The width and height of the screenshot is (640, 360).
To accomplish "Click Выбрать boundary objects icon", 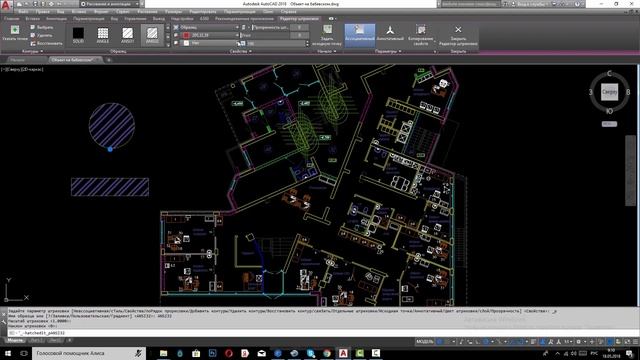I will click(33, 27).
